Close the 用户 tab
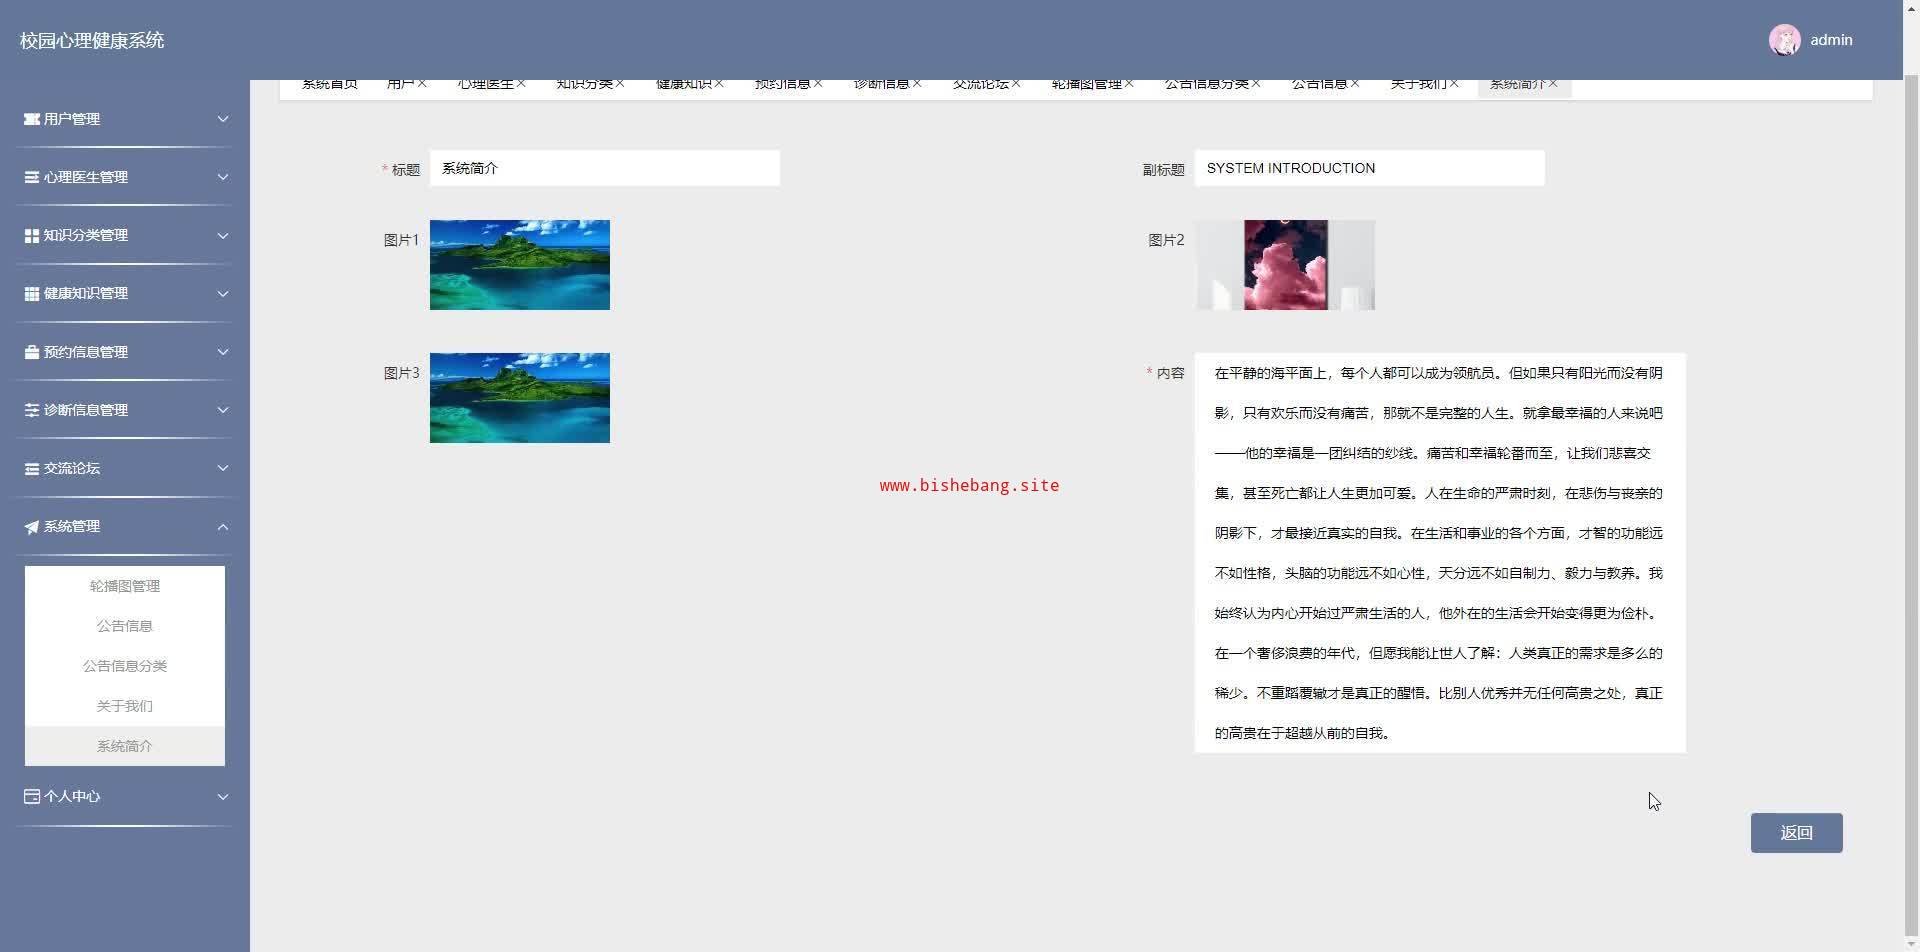Screen dimensions: 1920x952 coord(422,84)
